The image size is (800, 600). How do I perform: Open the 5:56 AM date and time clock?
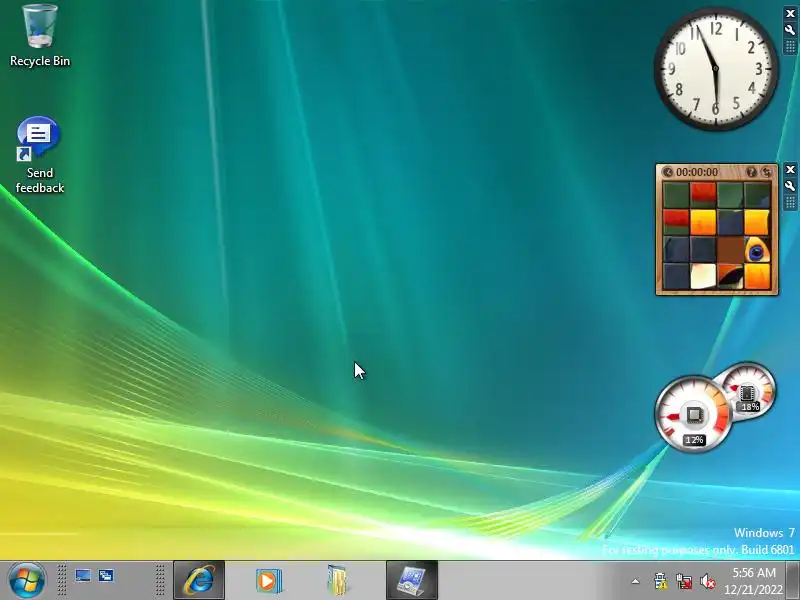point(754,581)
